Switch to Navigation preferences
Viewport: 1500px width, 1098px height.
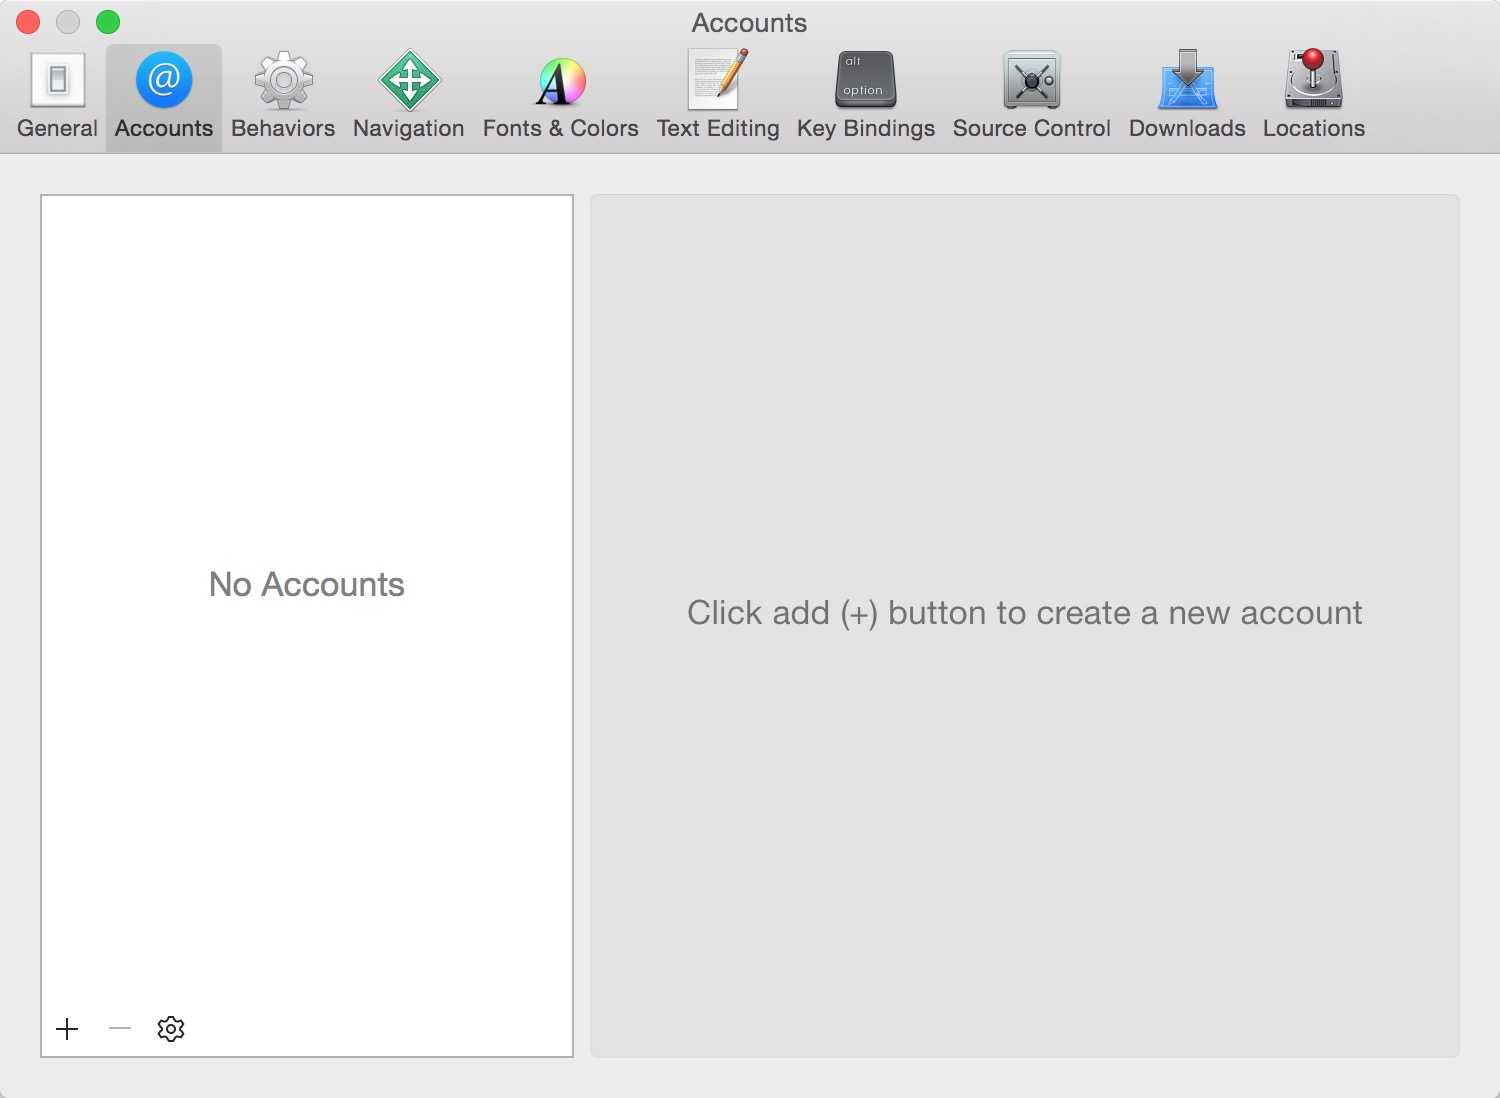pos(408,97)
